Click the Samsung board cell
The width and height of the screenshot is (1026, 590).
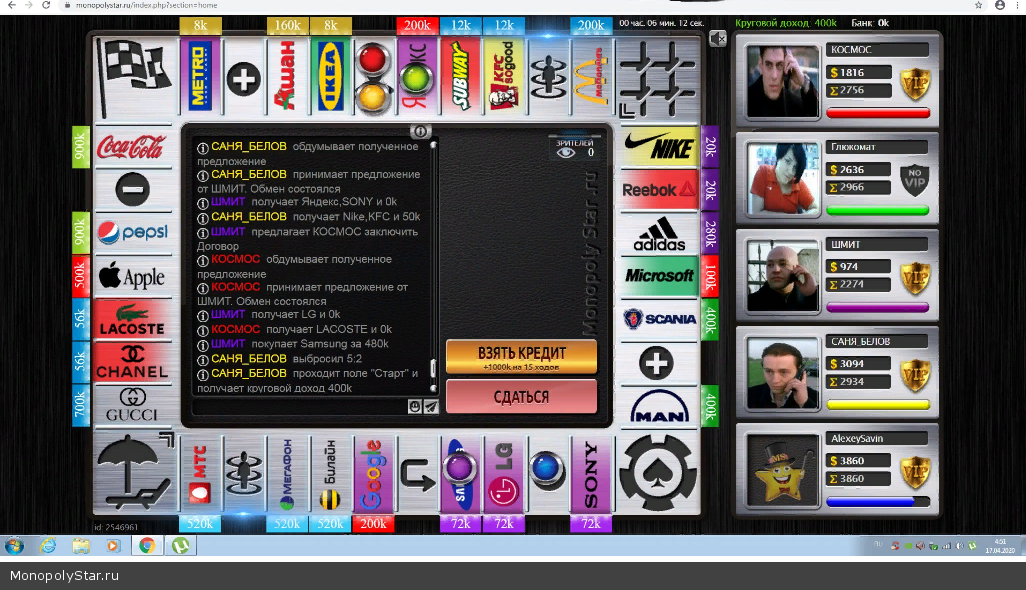pyautogui.click(x=460, y=474)
